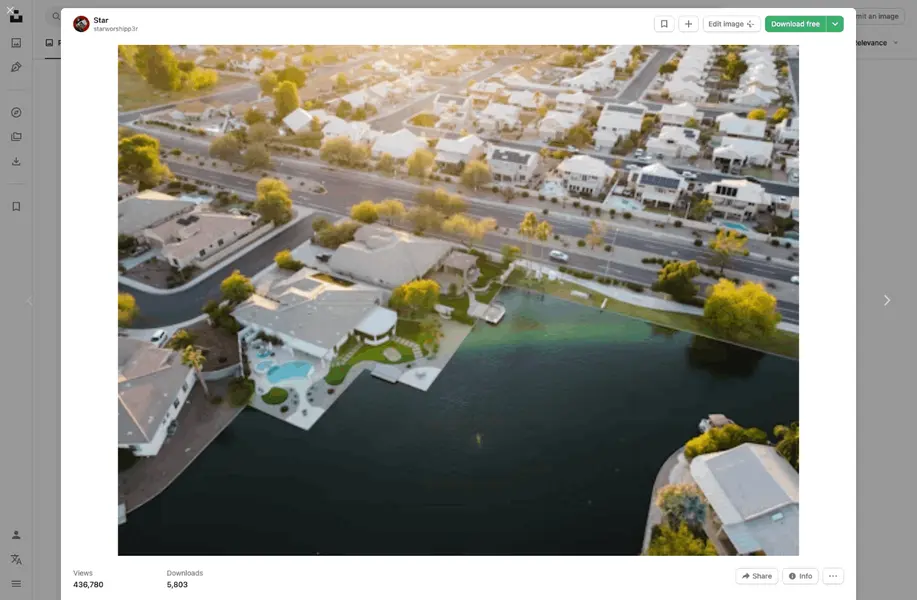Open the hamburger menu at the sidebar bottom
Viewport: 917px width, 600px height.
[x=16, y=583]
